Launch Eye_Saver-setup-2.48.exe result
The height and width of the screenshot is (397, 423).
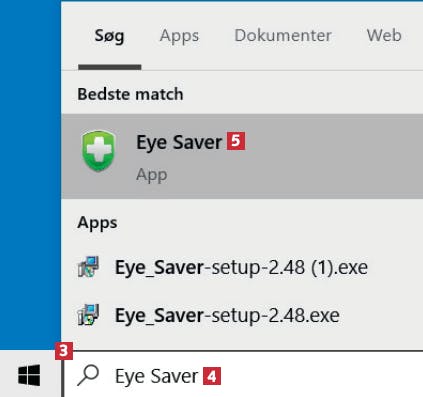click(x=242, y=315)
